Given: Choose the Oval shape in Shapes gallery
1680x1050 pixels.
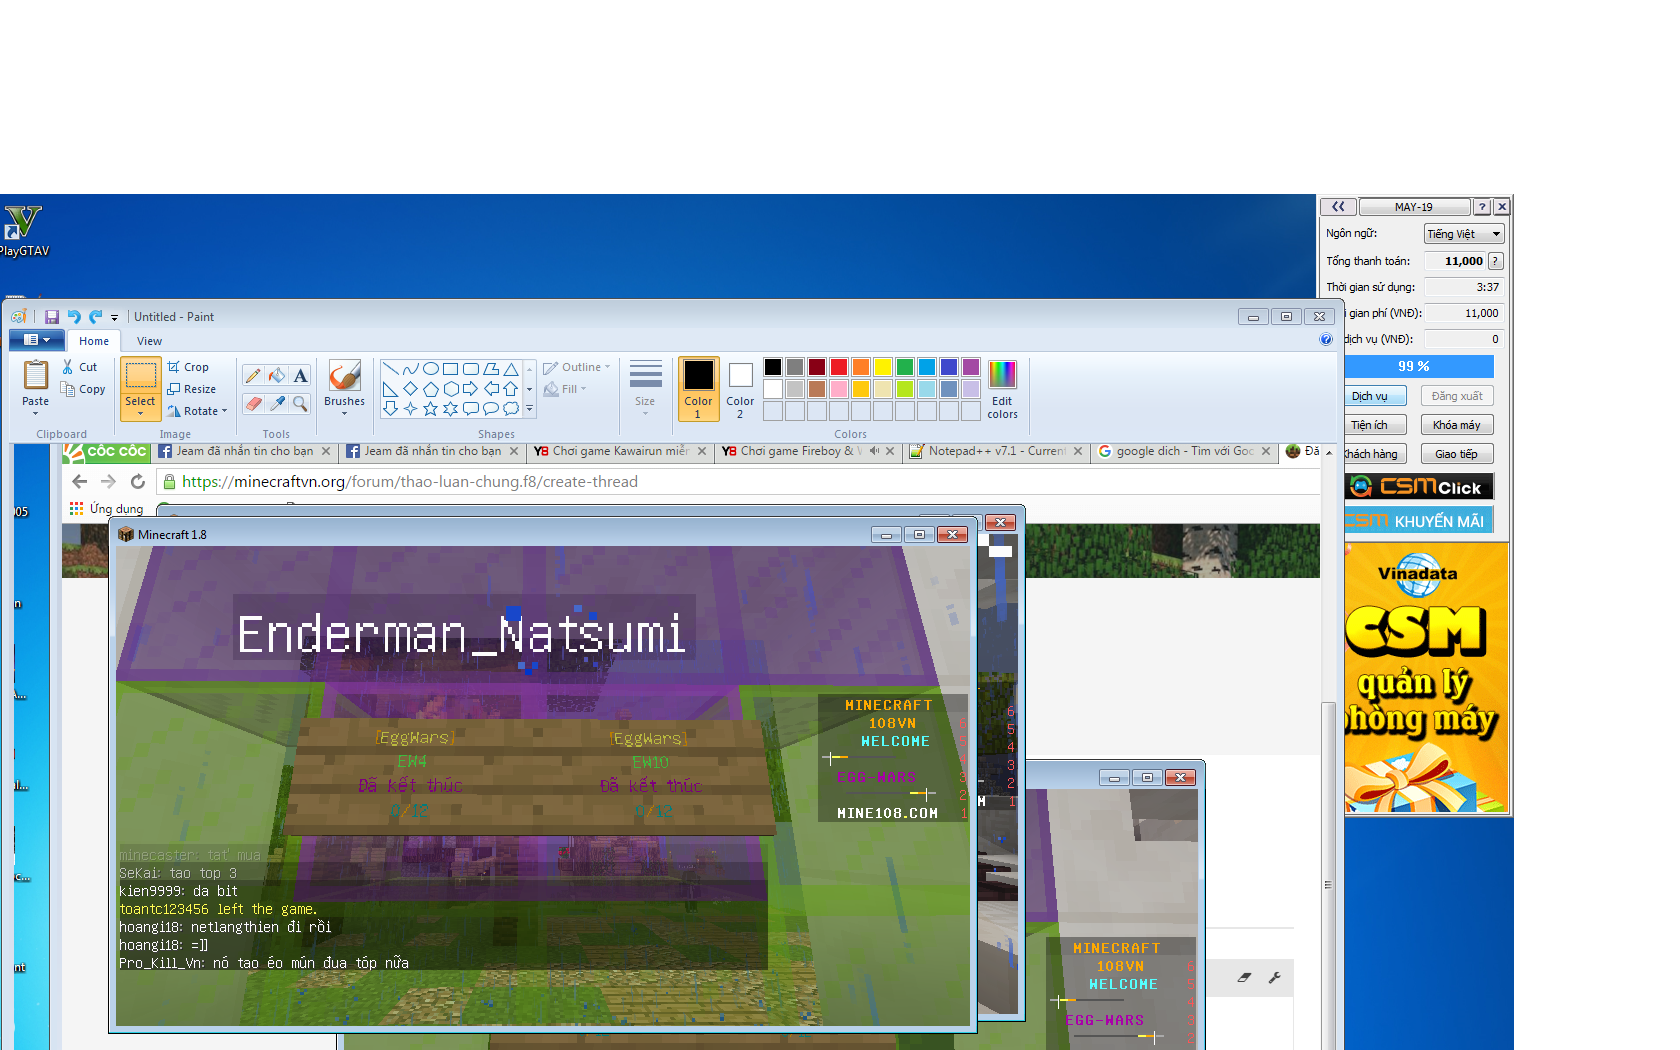Looking at the screenshot, I should coord(431,369).
